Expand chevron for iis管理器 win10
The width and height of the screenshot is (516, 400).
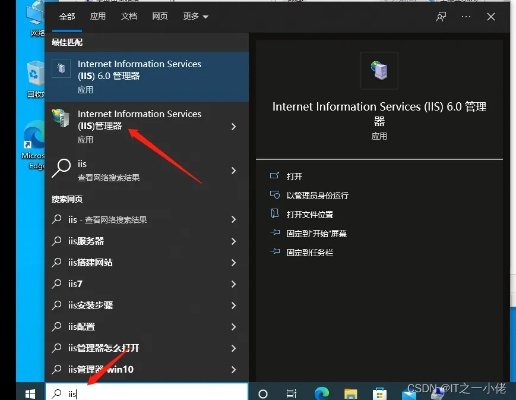pos(234,370)
